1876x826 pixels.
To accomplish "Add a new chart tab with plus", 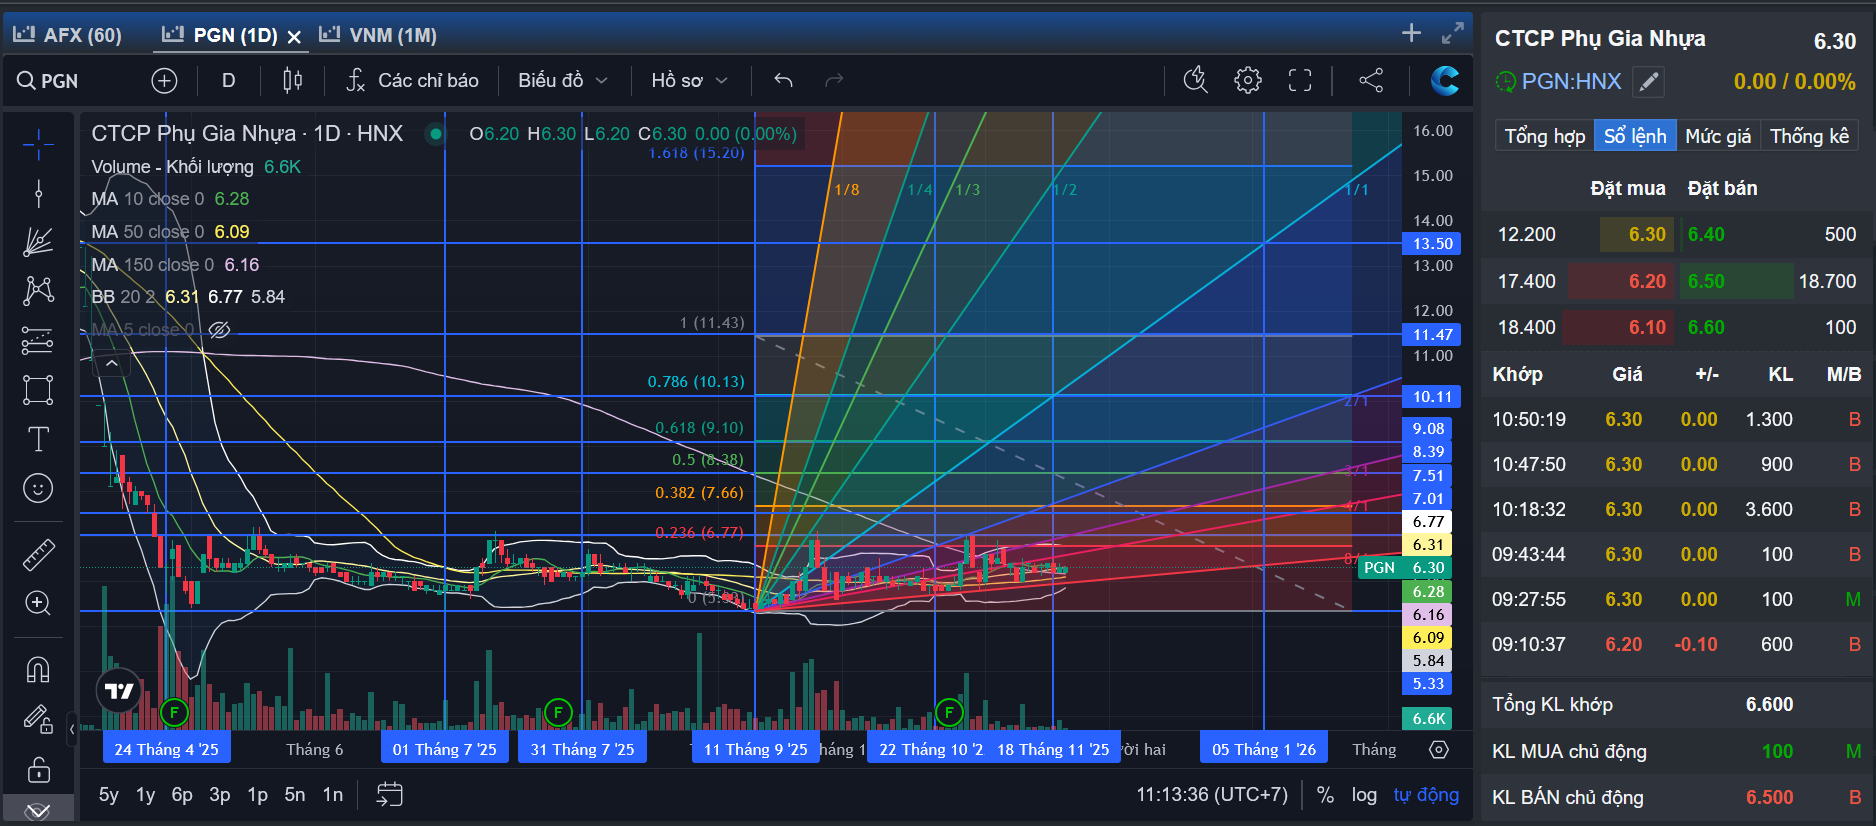I will (1411, 33).
